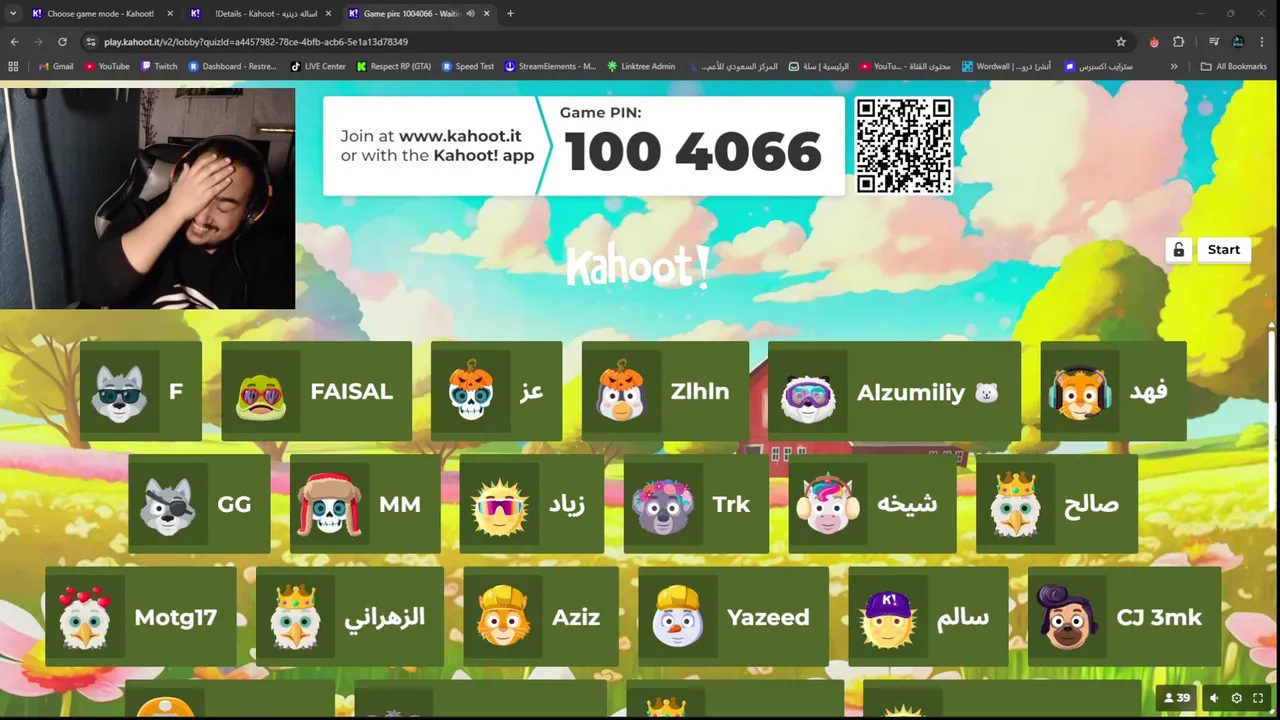The width and height of the screenshot is (1280, 720).
Task: Select player Zlhln penguin avatar
Action: [621, 392]
